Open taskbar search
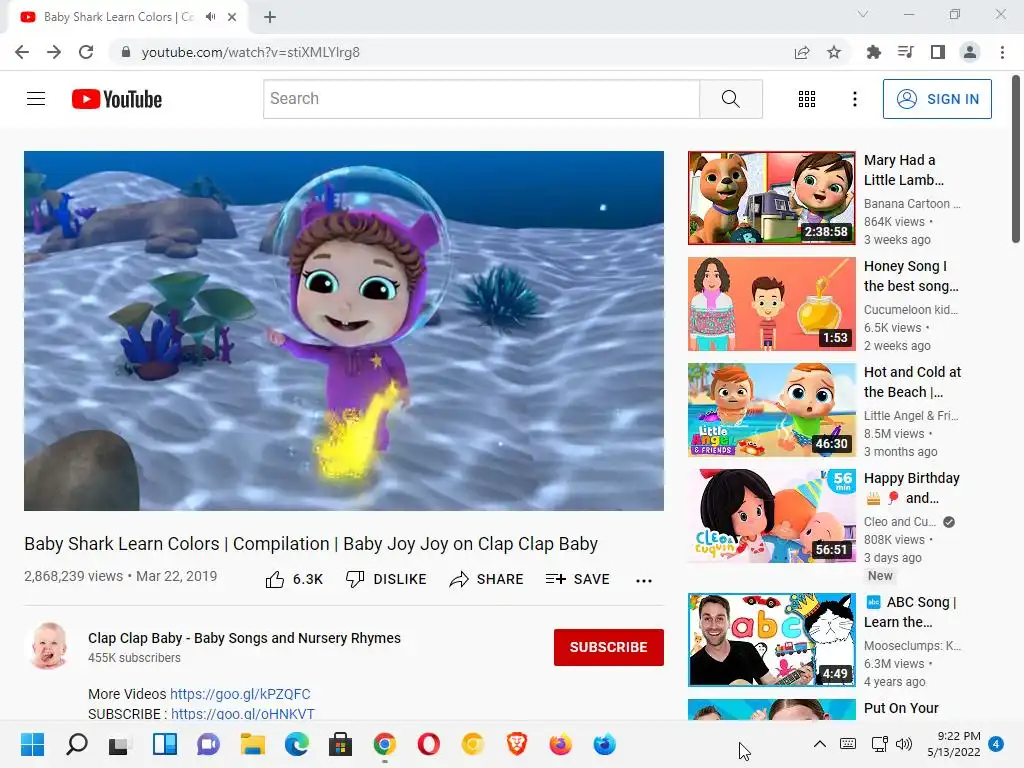Screen dimensions: 1024x768 tap(76, 744)
